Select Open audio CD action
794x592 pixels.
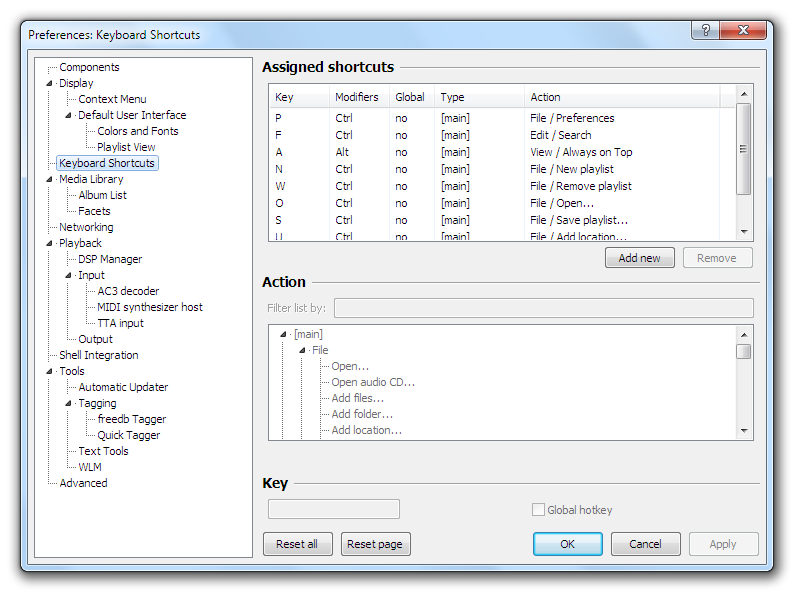pyautogui.click(x=373, y=382)
